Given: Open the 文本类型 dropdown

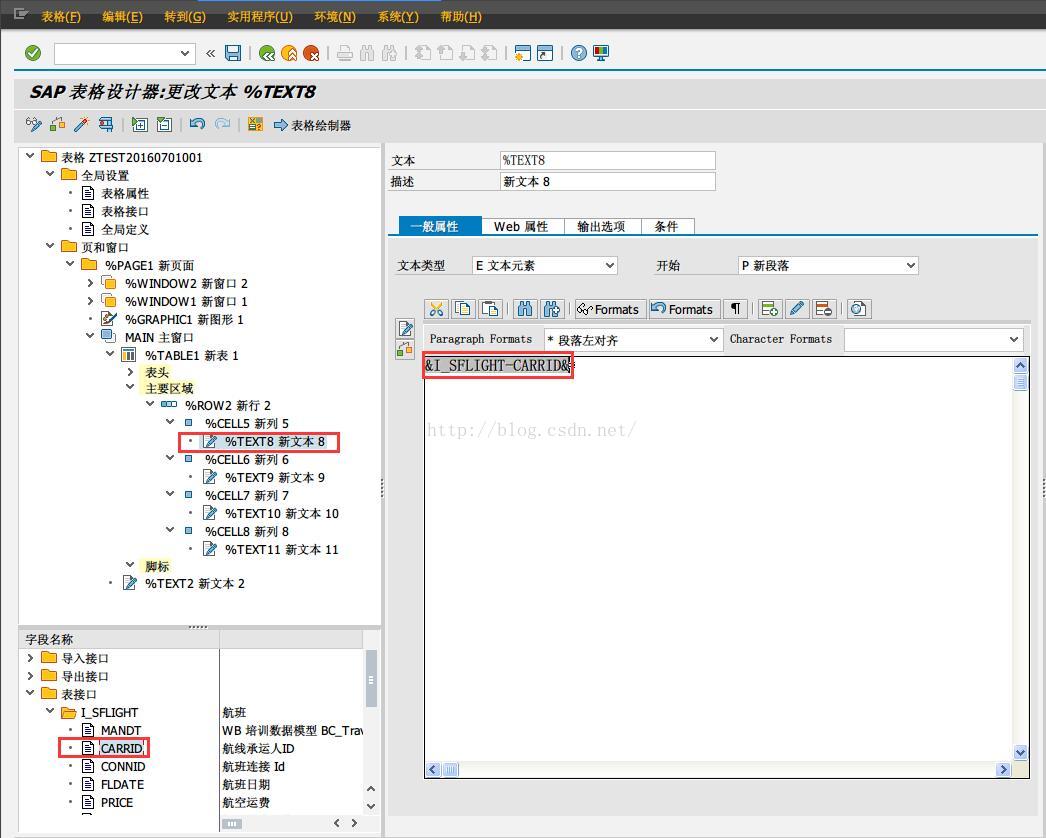Looking at the screenshot, I should pyautogui.click(x=610, y=266).
